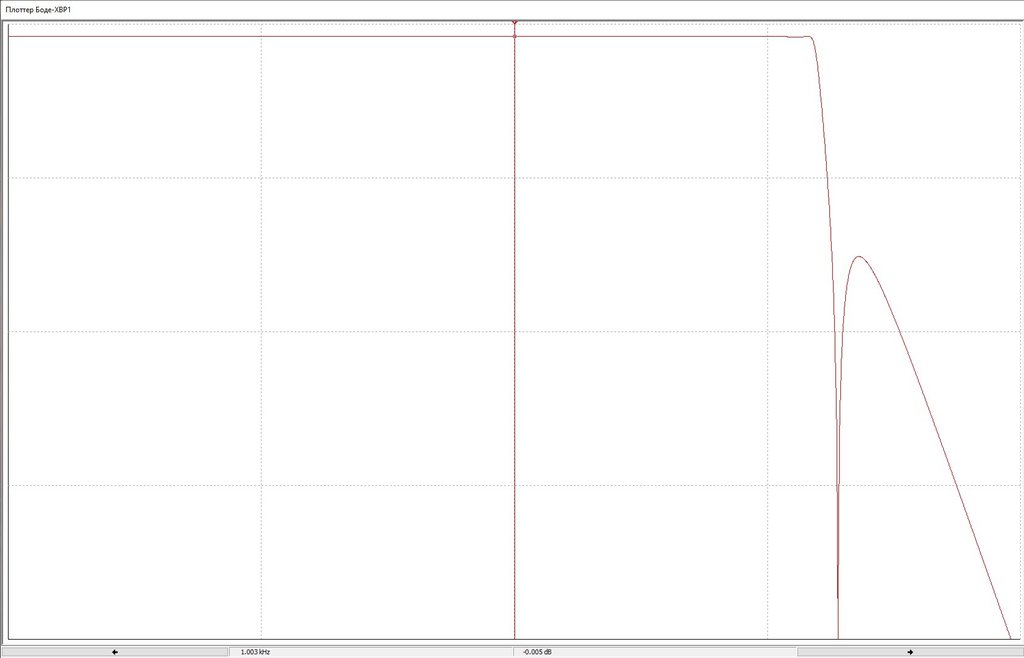Click the -0.005 dB magnitude readout
Screen dimensions: 1024x658
[537, 651]
